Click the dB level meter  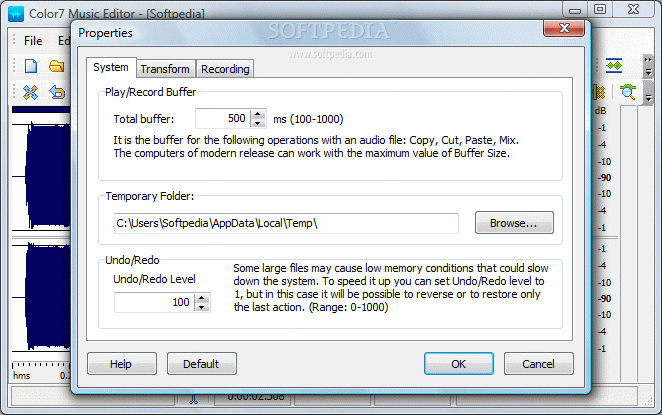(605, 230)
